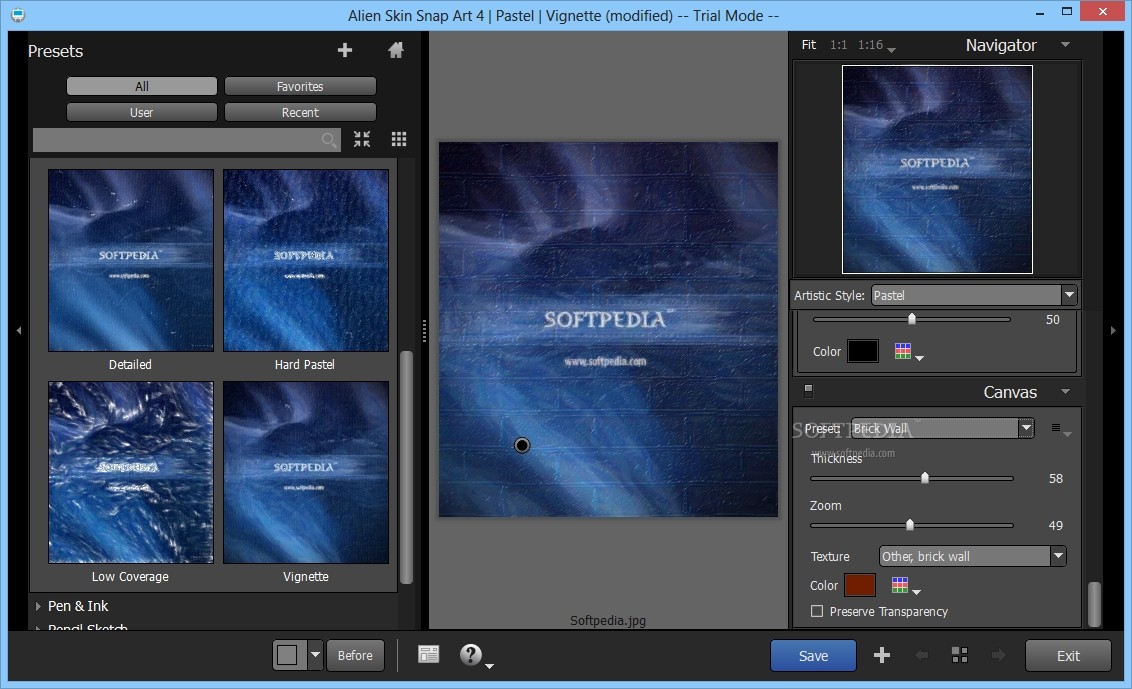Image resolution: width=1132 pixels, height=689 pixels.
Task: Click the Softpedia.jpg file name
Action: pyautogui.click(x=608, y=620)
